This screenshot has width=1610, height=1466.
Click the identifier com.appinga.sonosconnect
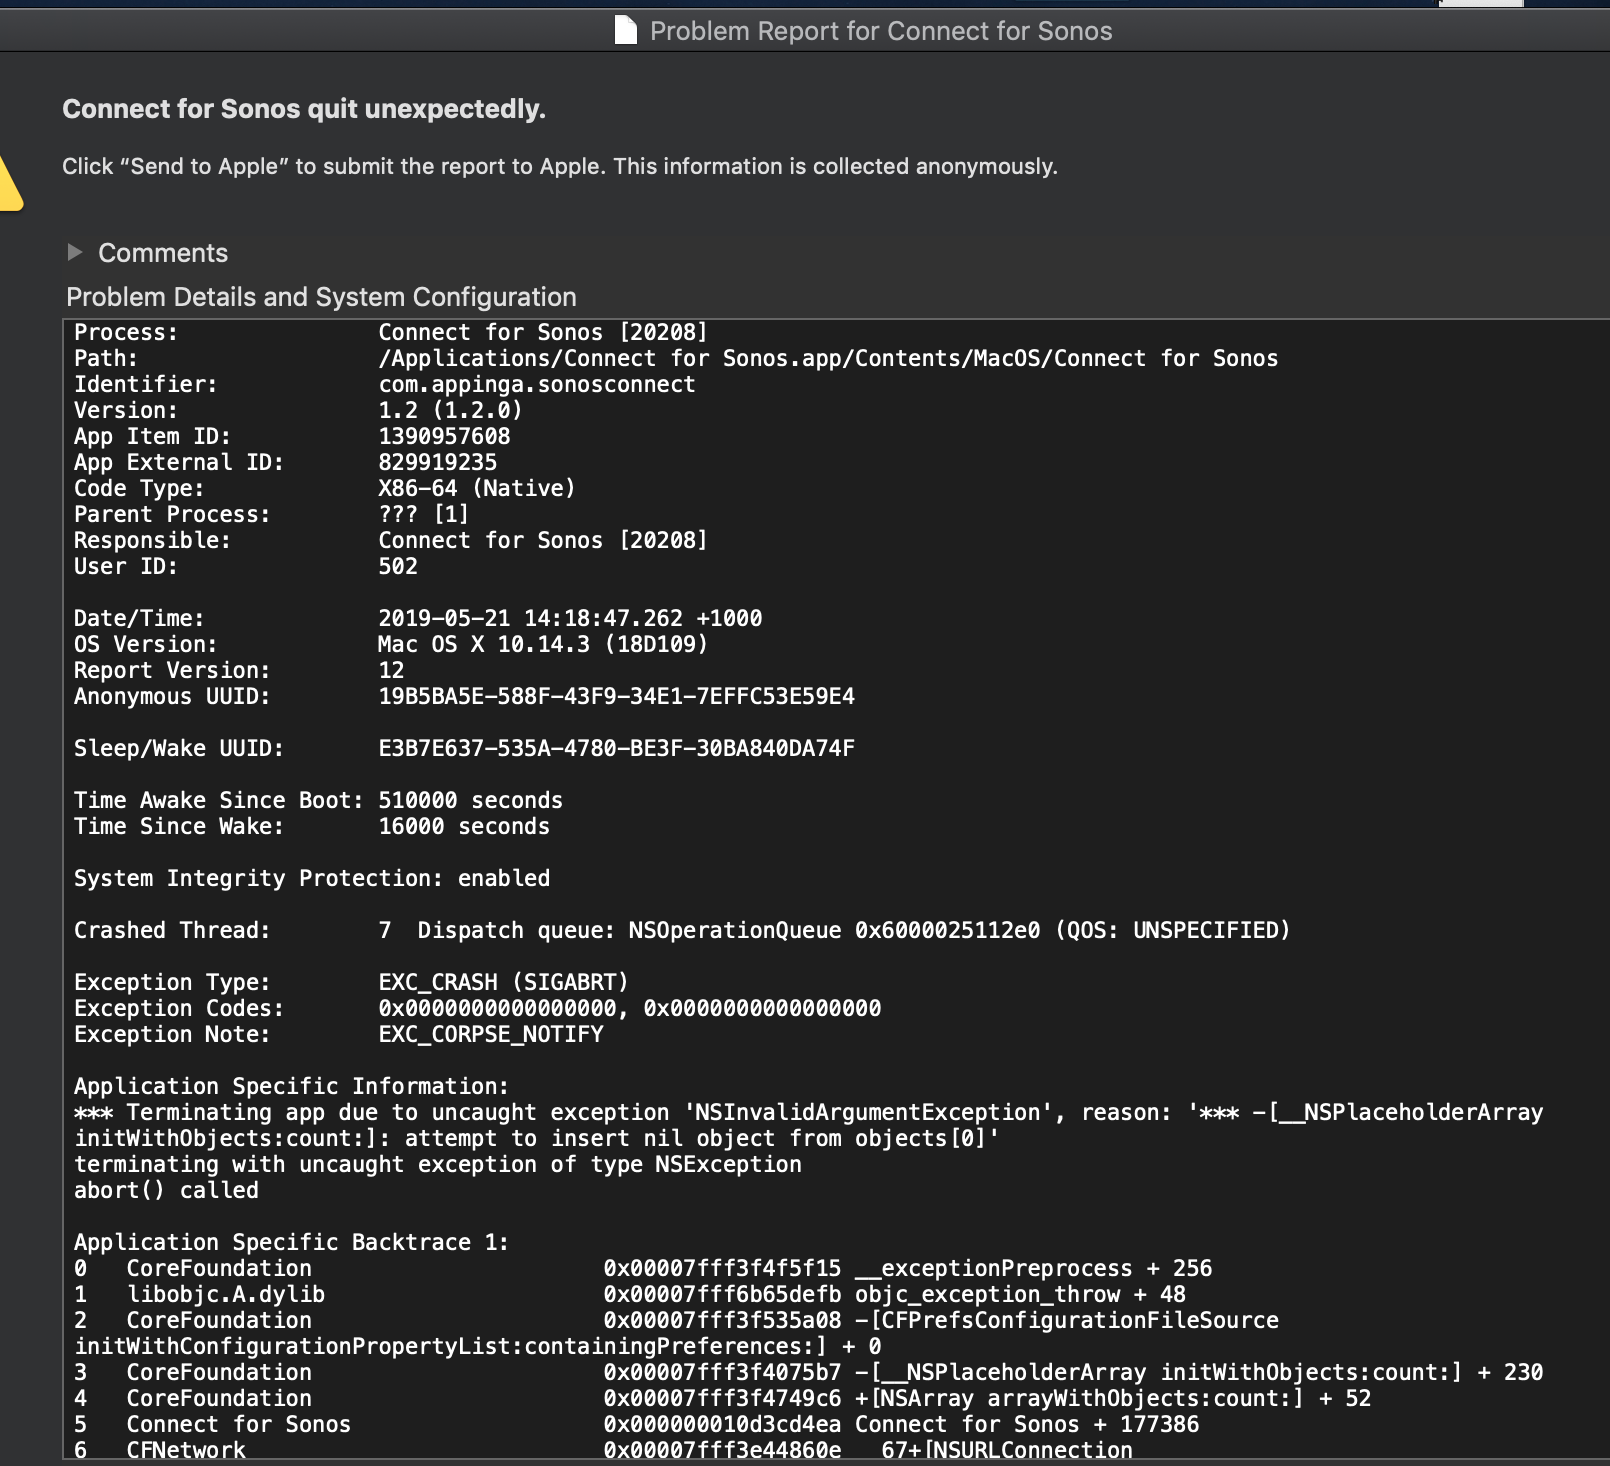tap(536, 384)
